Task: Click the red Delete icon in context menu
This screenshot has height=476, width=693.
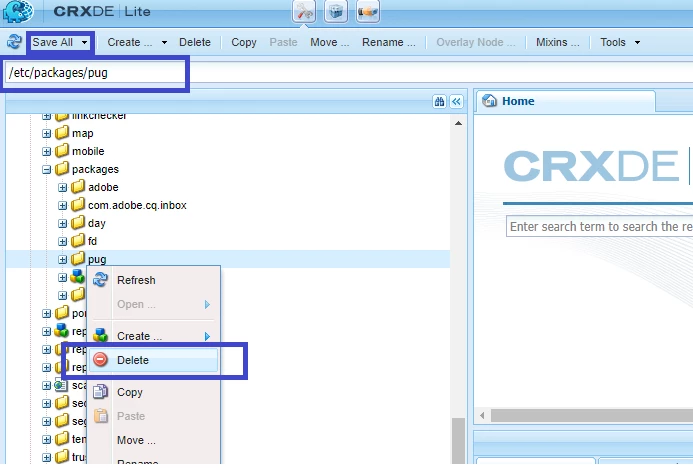Action: (x=100, y=360)
